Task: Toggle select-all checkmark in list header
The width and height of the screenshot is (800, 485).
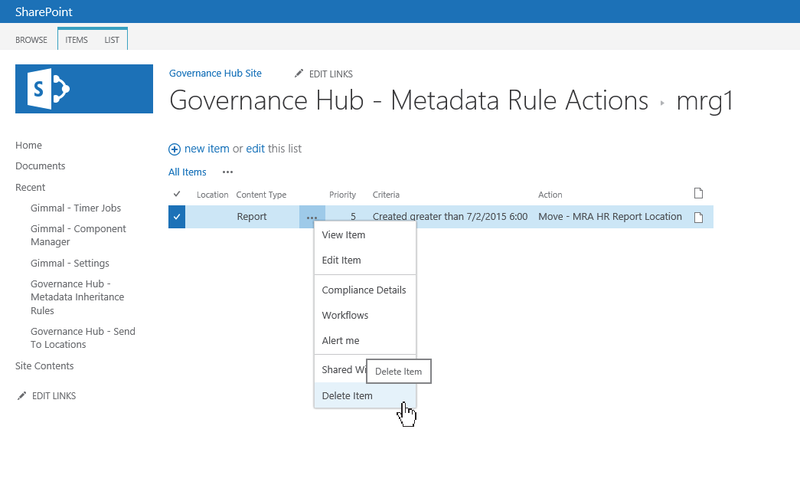Action: (177, 194)
